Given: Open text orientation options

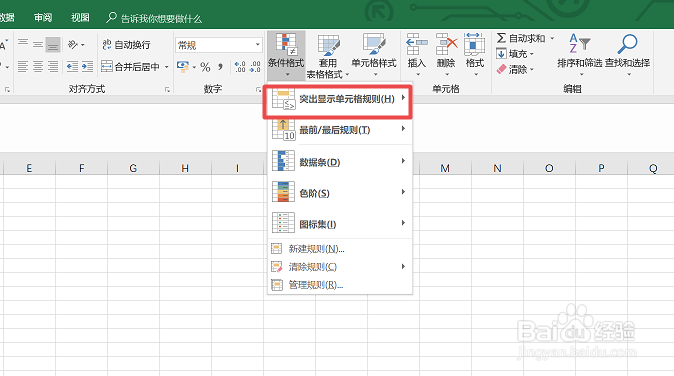Looking at the screenshot, I should pyautogui.click(x=76, y=44).
